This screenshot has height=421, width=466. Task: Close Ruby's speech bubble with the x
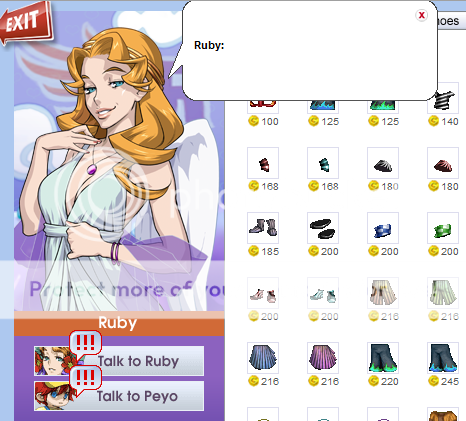pos(421,15)
